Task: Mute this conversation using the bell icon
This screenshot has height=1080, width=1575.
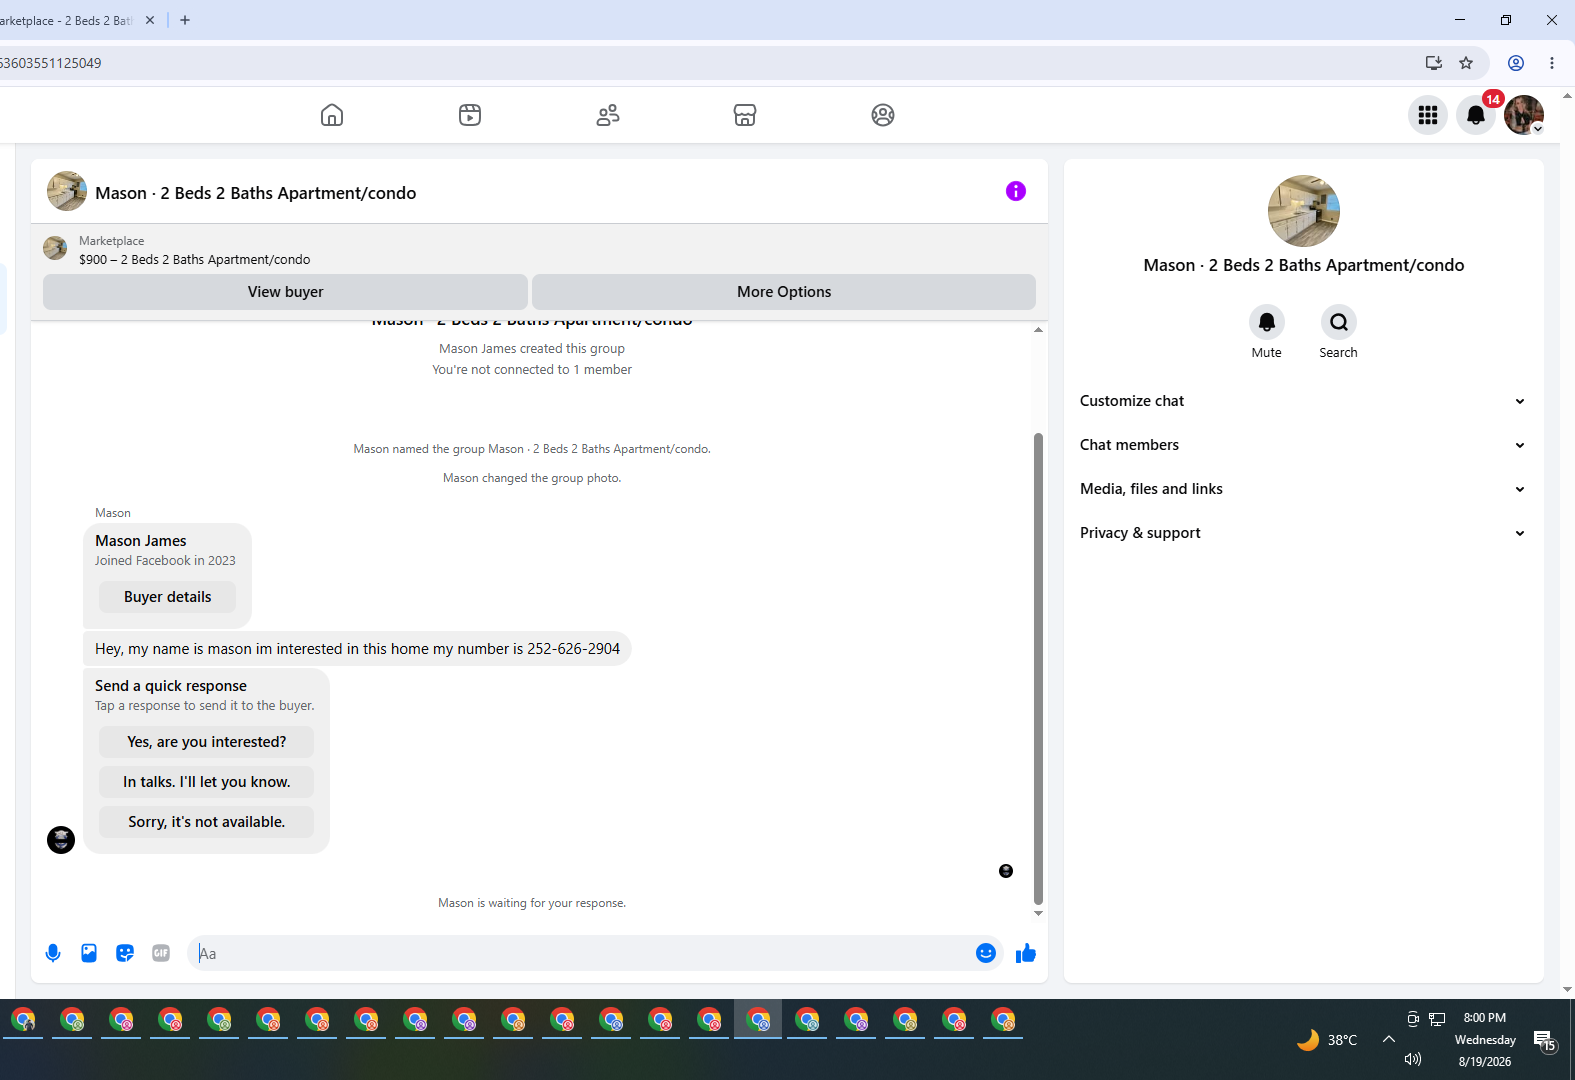Action: click(x=1267, y=322)
